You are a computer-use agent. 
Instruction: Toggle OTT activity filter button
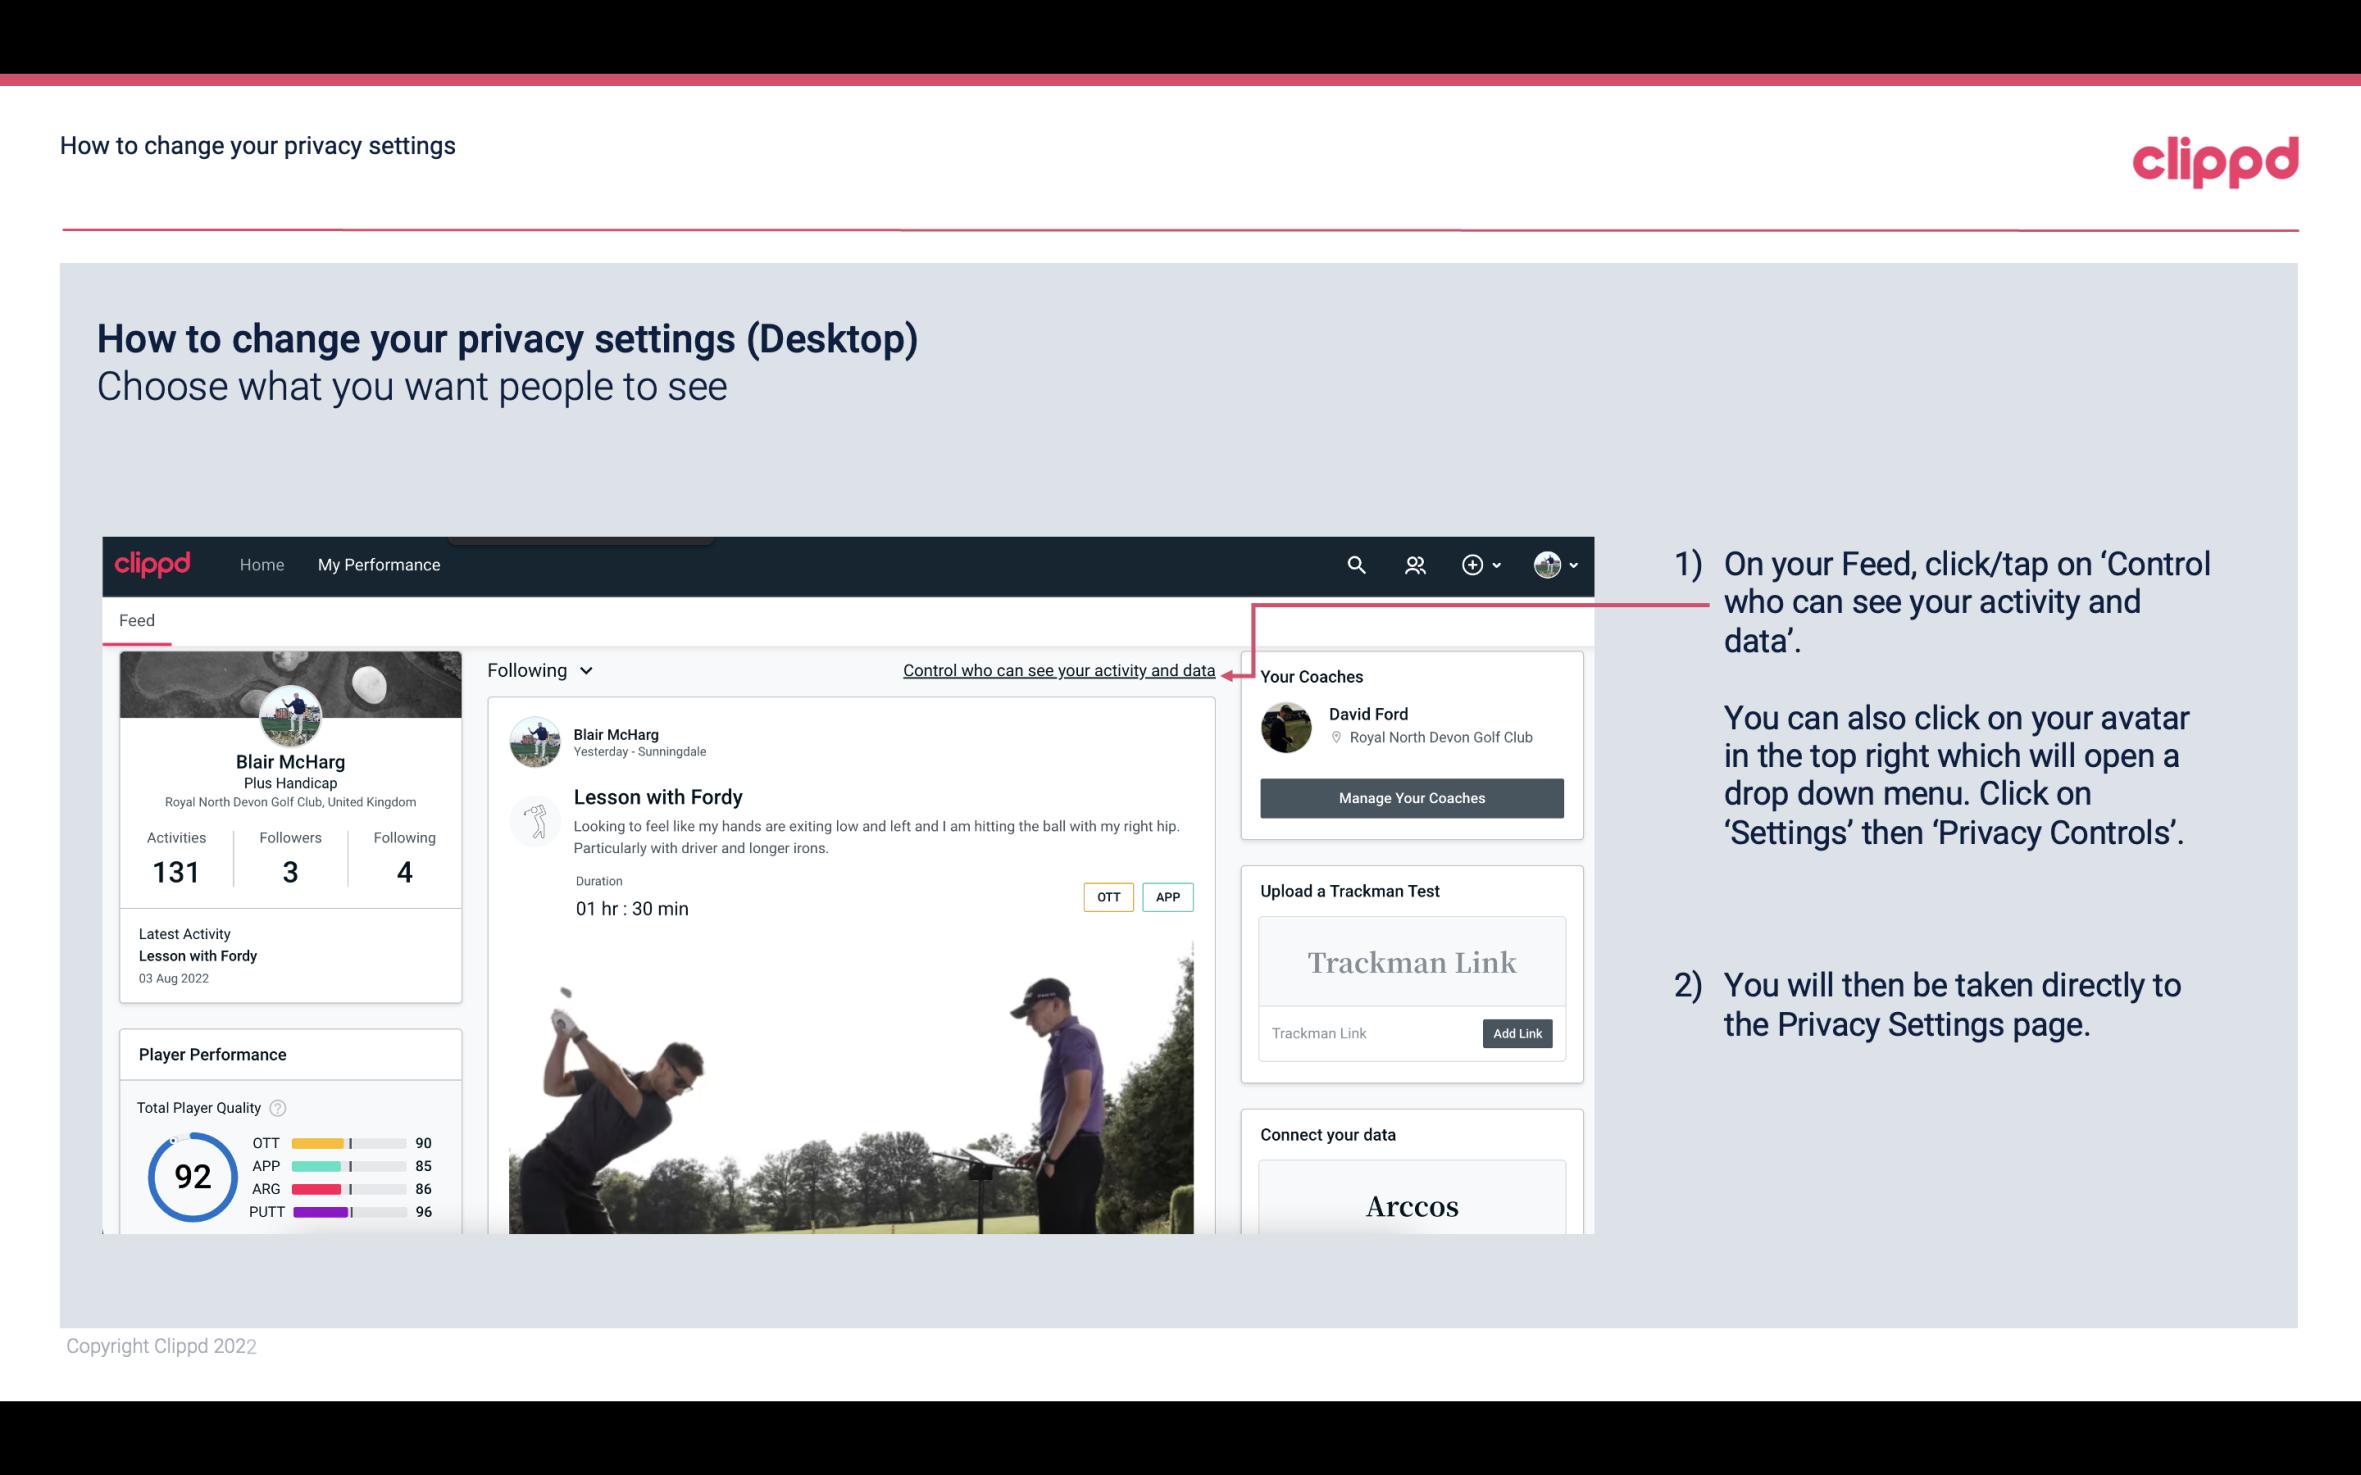[x=1107, y=894]
